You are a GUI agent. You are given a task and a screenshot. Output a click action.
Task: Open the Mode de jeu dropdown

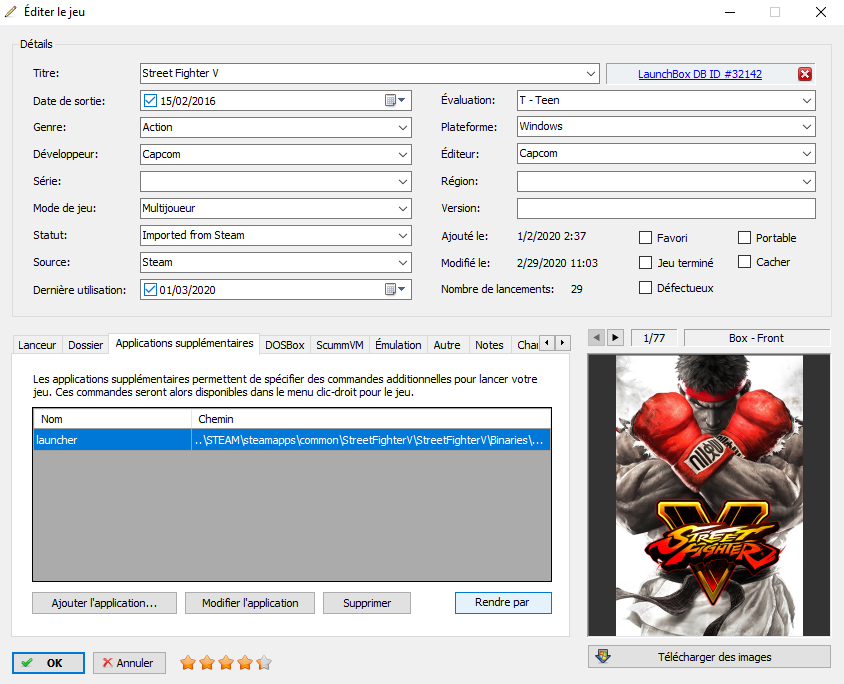[403, 208]
